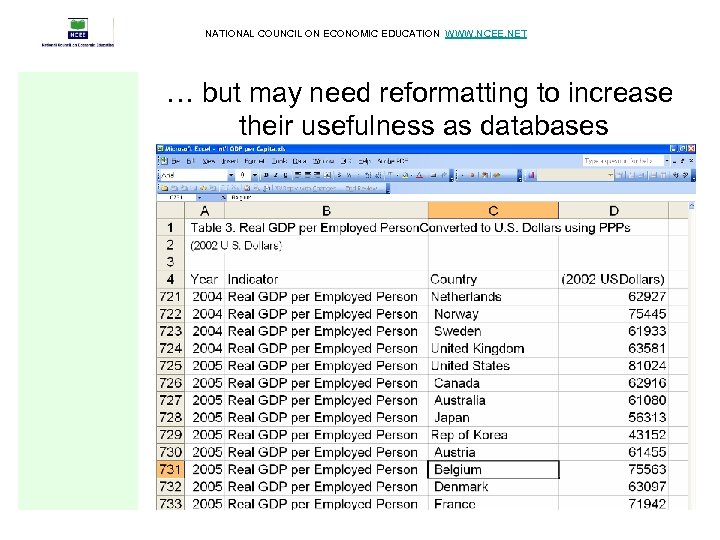Click the cell containing Netherlands
The height and width of the screenshot is (540, 720).
pos(493,297)
